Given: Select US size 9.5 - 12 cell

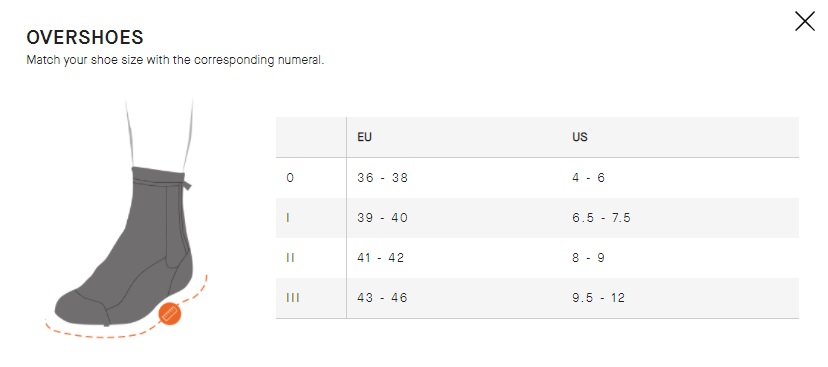Looking at the screenshot, I should (x=598, y=298).
